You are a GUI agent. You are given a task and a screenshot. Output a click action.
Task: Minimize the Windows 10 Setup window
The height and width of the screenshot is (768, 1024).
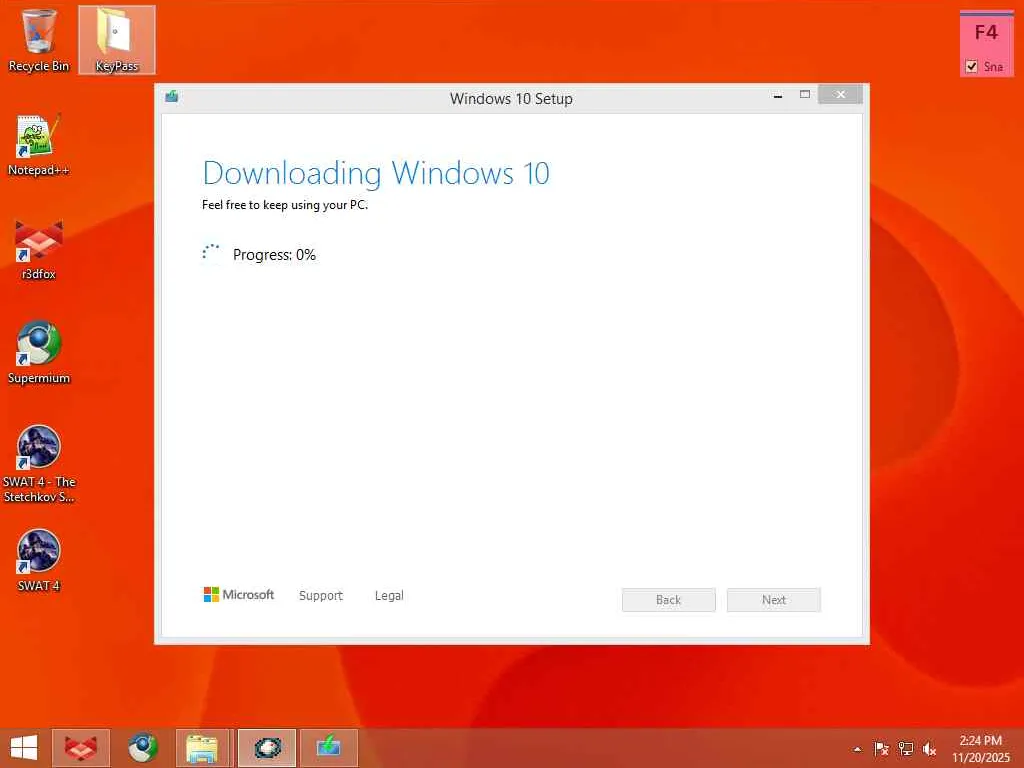coord(778,95)
